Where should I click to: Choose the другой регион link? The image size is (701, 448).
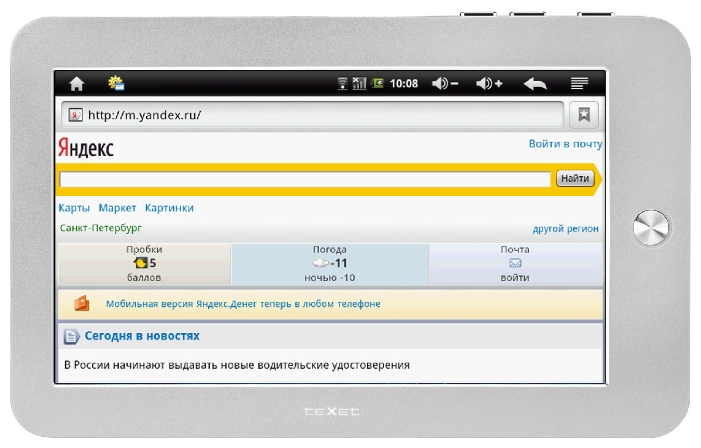click(566, 229)
